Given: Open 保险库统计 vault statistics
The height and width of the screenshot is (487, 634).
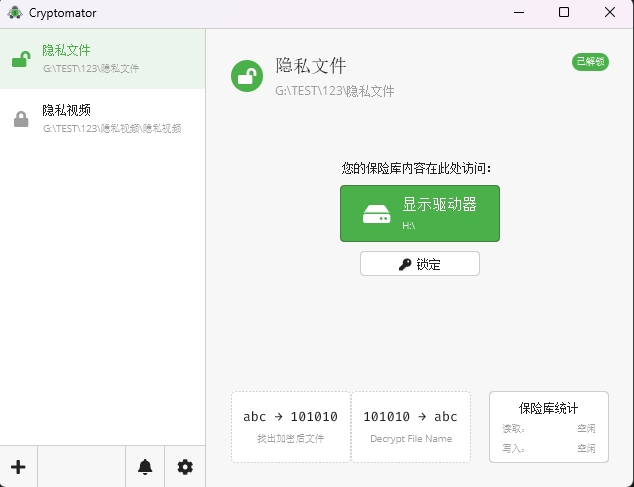Looking at the screenshot, I should pyautogui.click(x=549, y=427).
